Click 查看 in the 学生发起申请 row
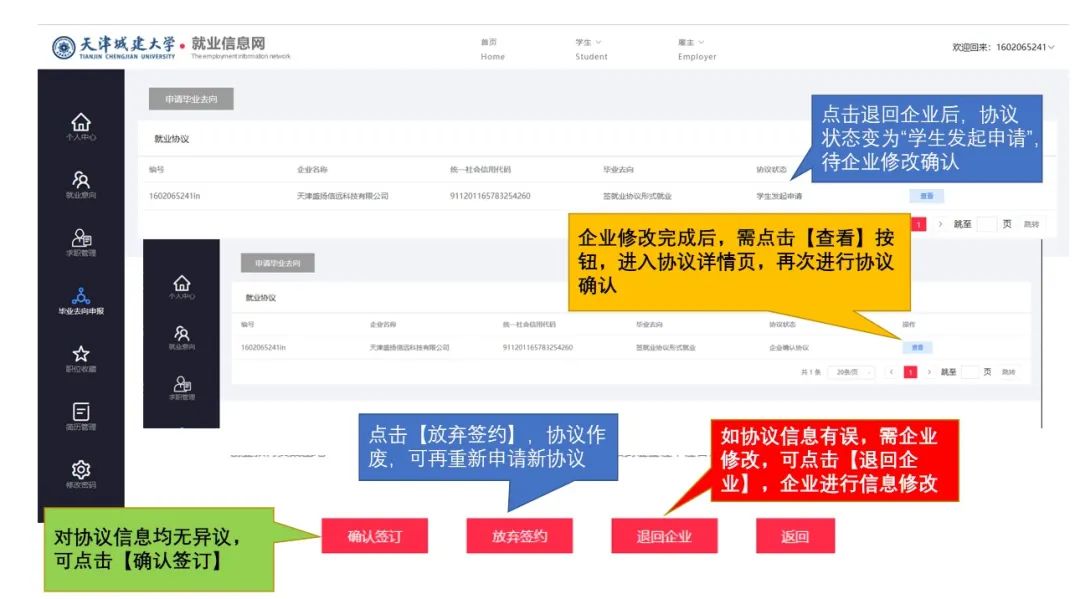1080x599 pixels. coord(925,196)
